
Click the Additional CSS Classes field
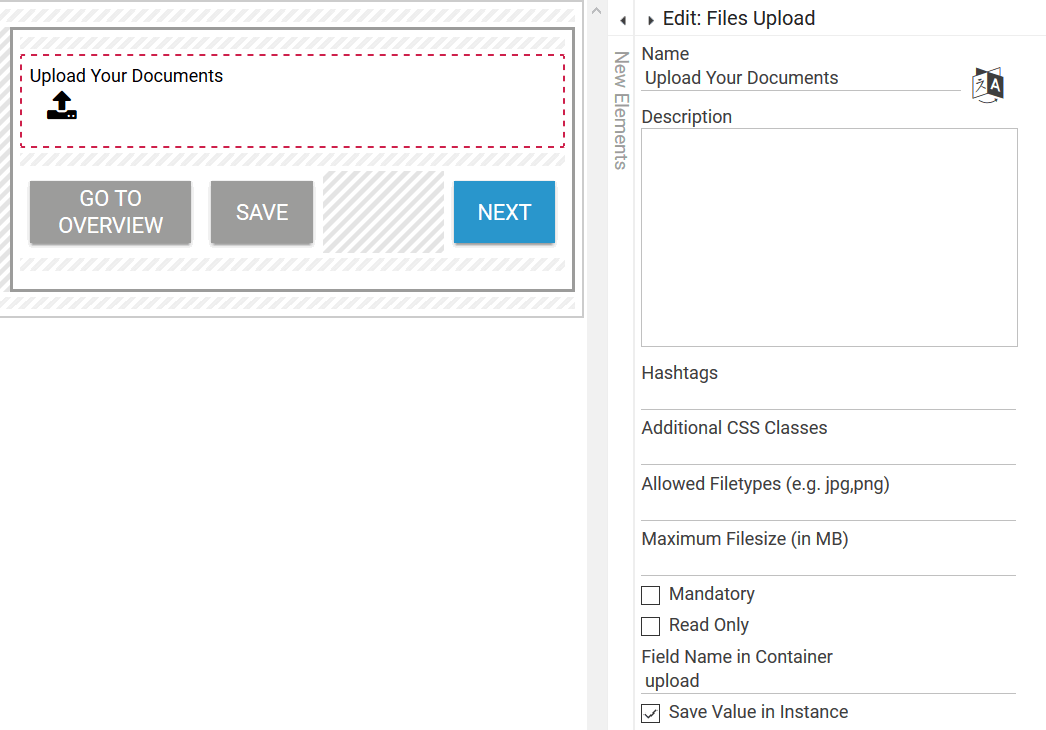point(828,452)
